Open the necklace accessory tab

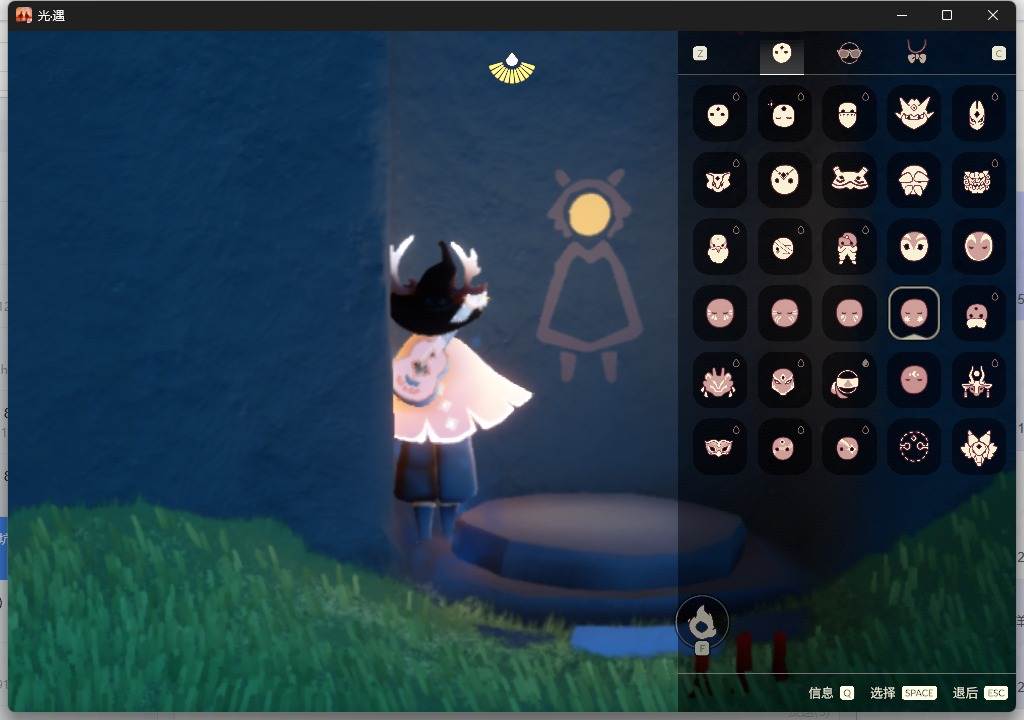917,52
